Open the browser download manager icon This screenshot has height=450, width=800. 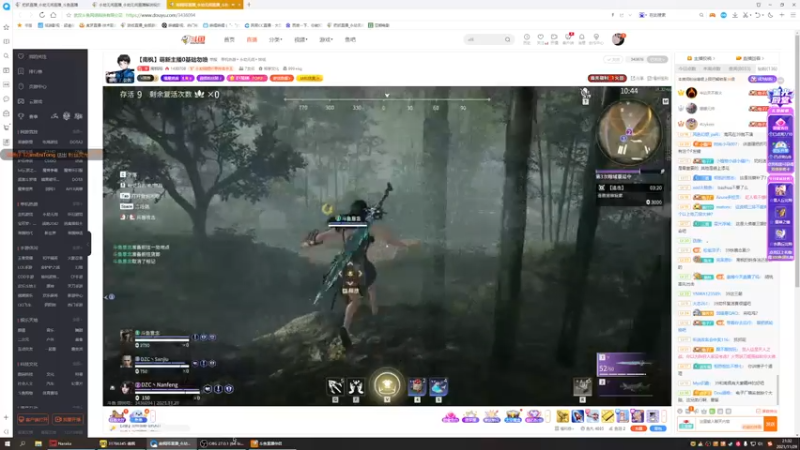tap(735, 15)
